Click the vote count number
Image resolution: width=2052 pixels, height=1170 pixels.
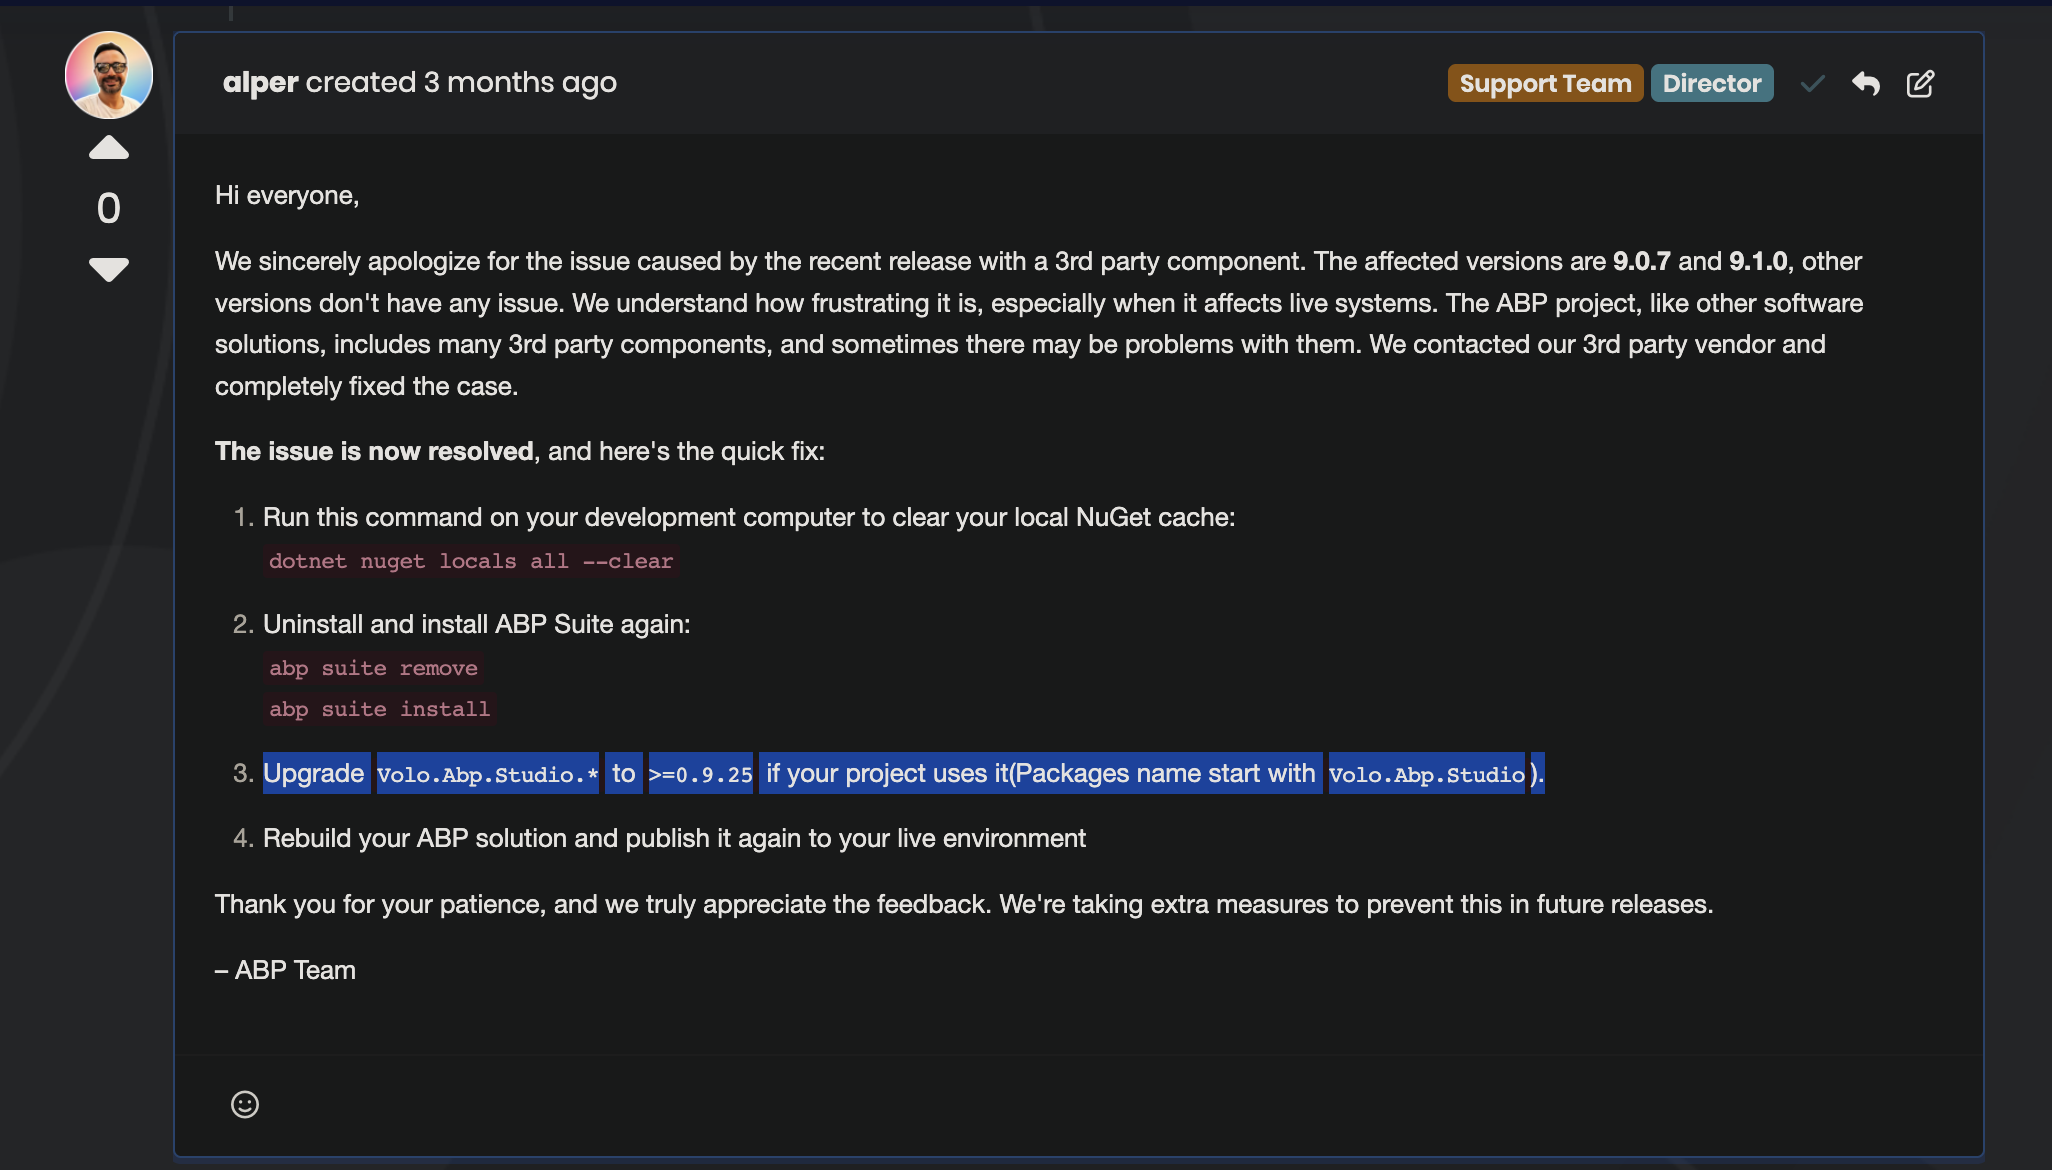(x=109, y=208)
